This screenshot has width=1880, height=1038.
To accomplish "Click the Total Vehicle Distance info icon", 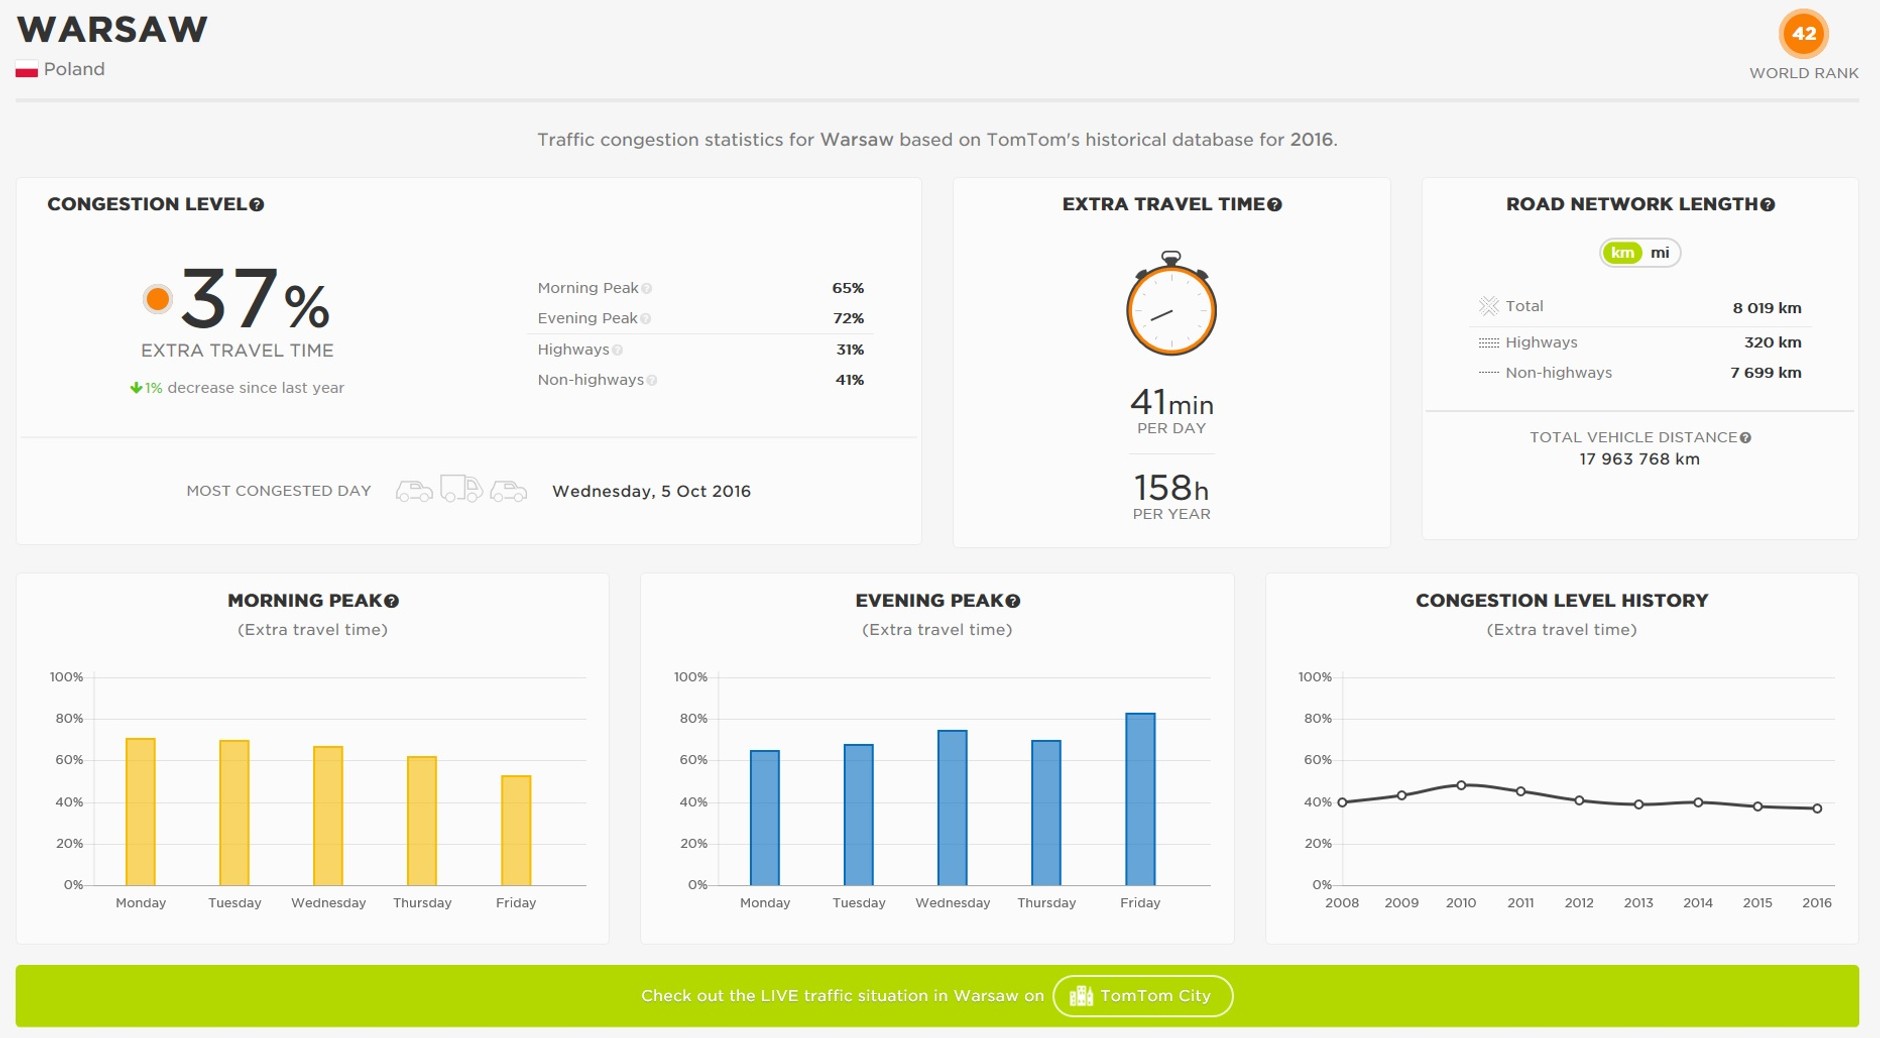I will [1745, 438].
